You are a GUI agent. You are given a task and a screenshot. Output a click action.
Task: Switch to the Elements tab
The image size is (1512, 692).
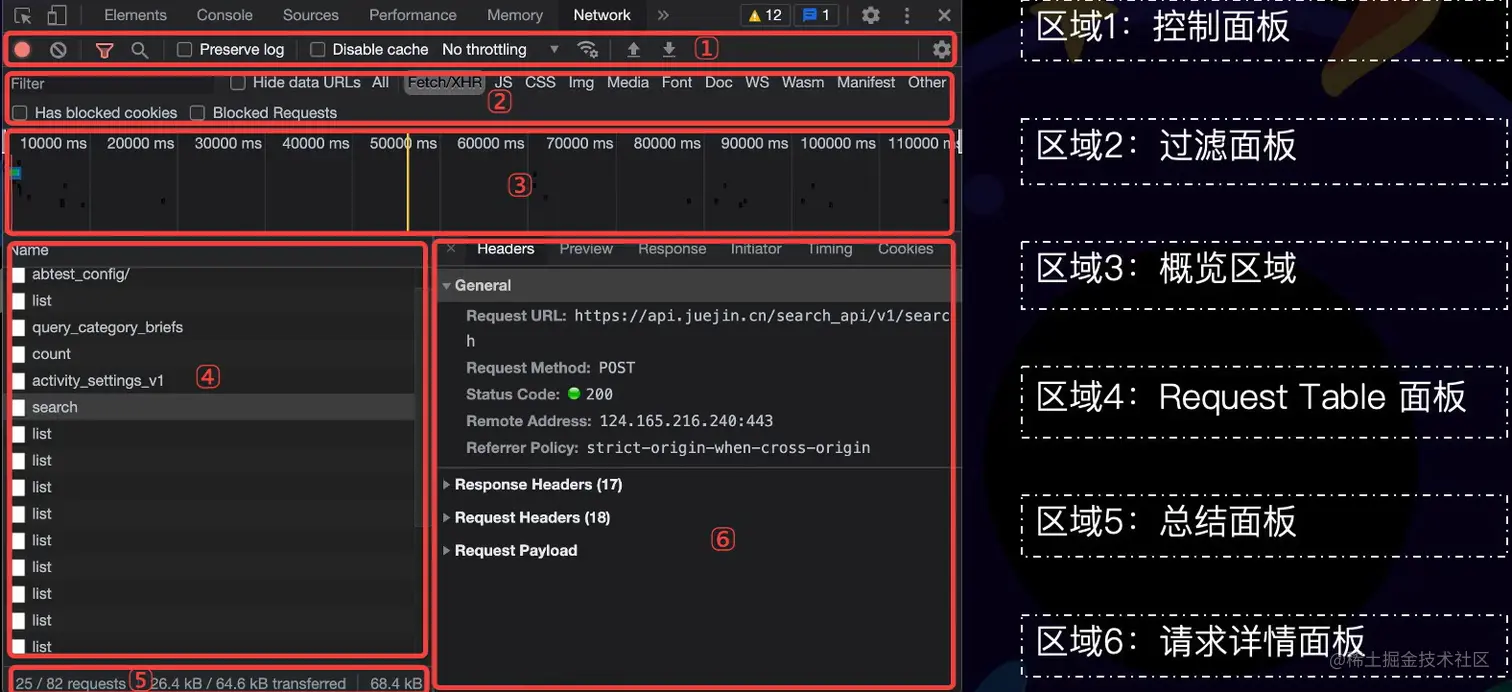[x=135, y=15]
